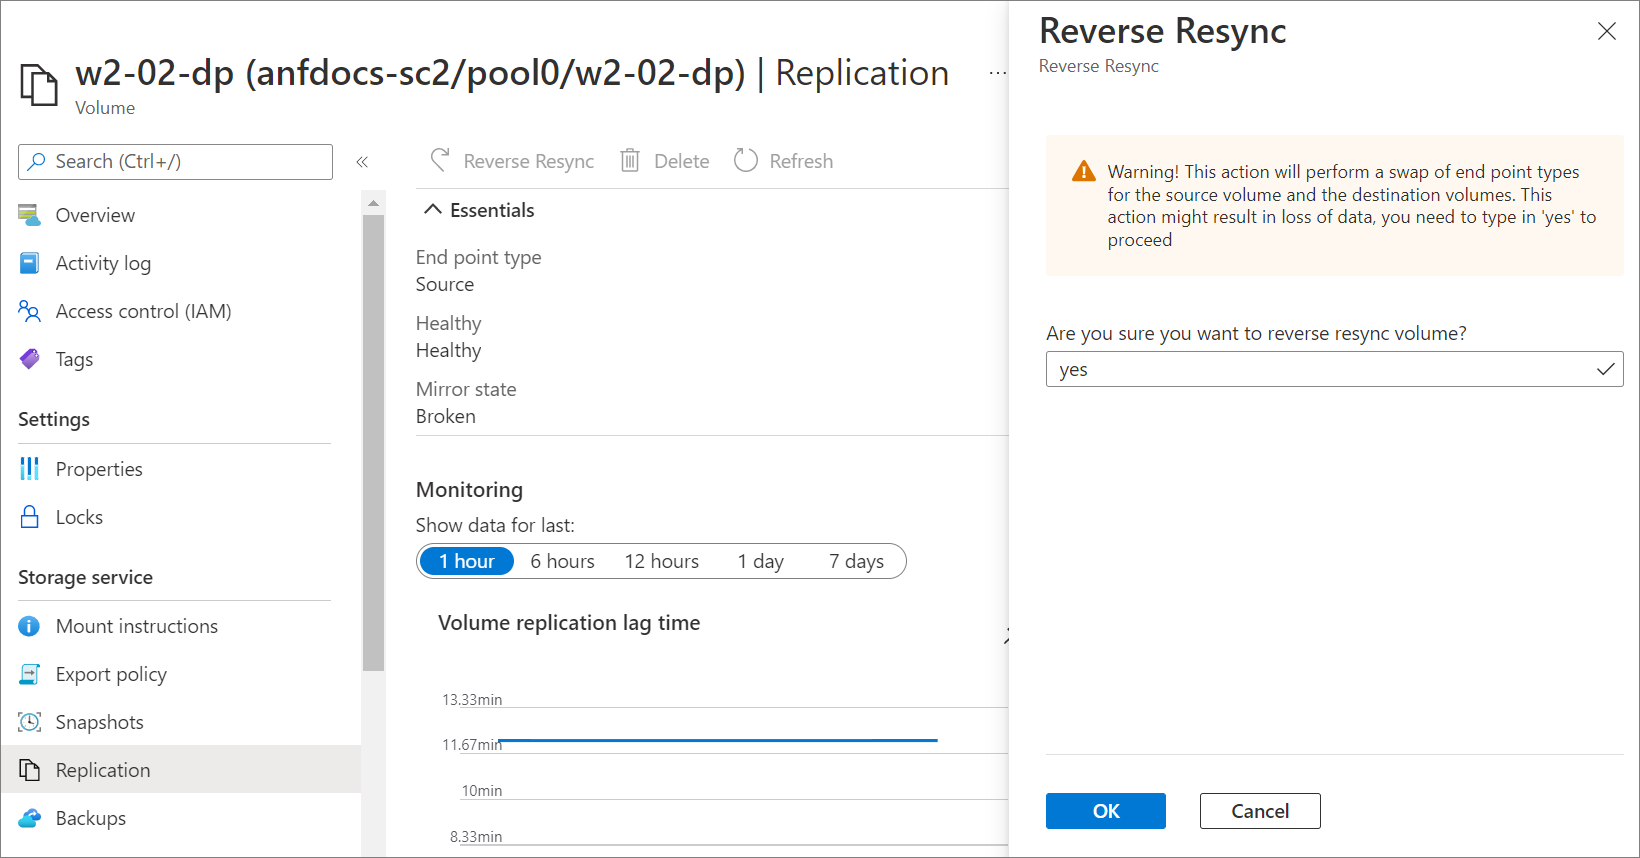Select the 7 days time range

click(856, 561)
